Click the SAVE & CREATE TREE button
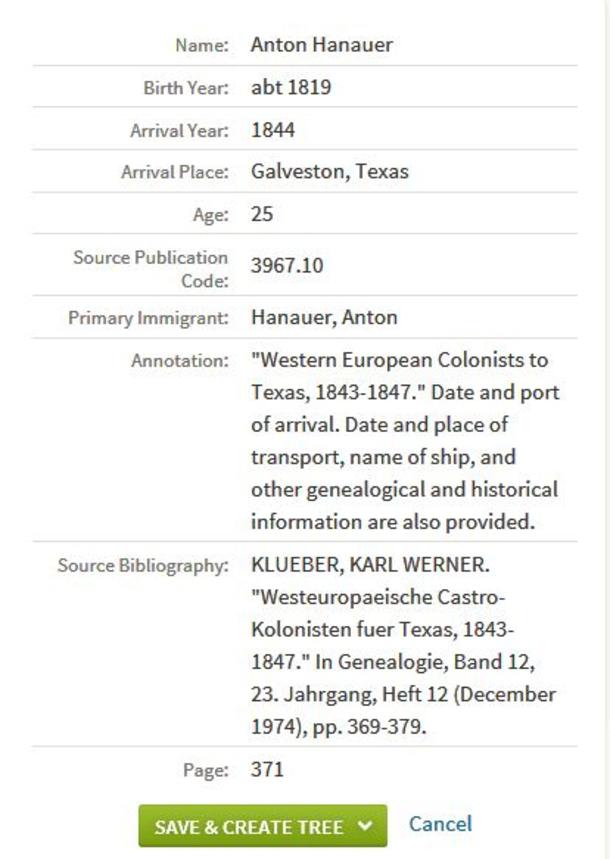This screenshot has height=859, width=610. [x=248, y=827]
